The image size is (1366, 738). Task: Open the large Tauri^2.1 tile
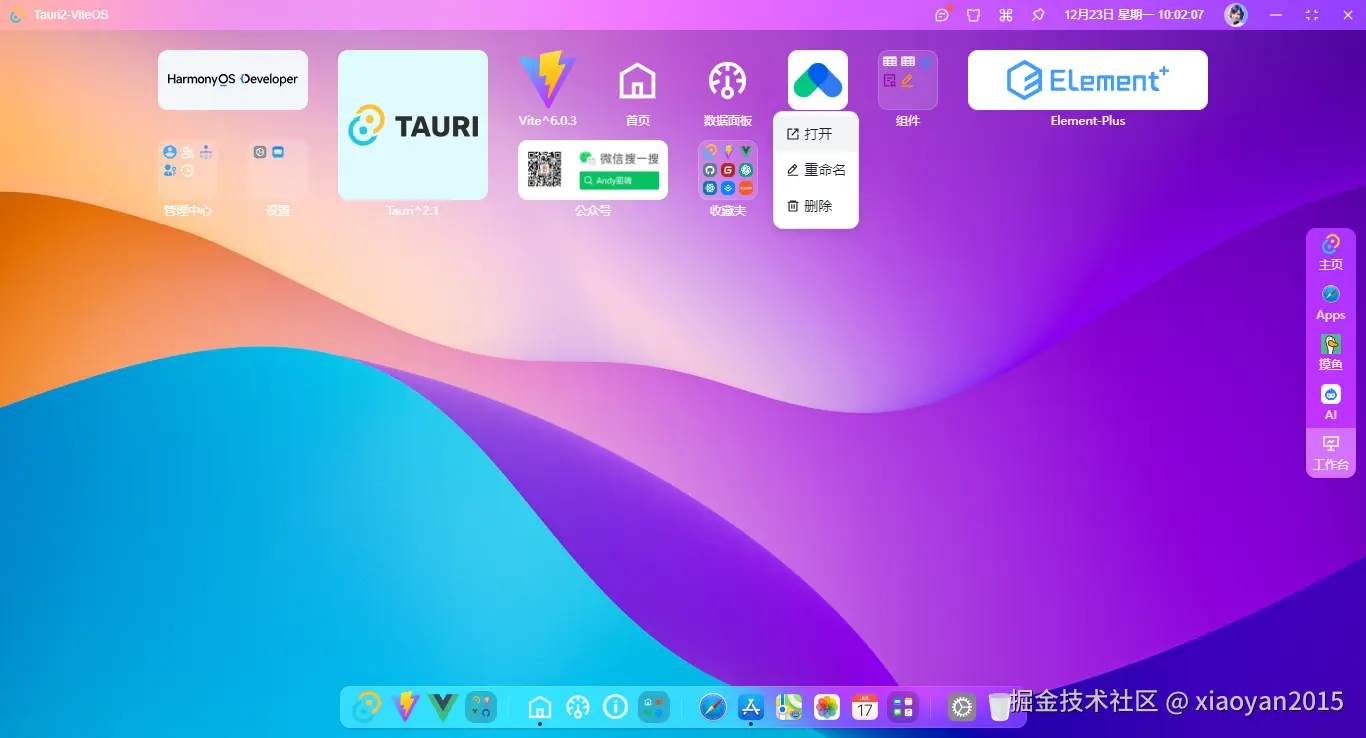pyautogui.click(x=413, y=125)
